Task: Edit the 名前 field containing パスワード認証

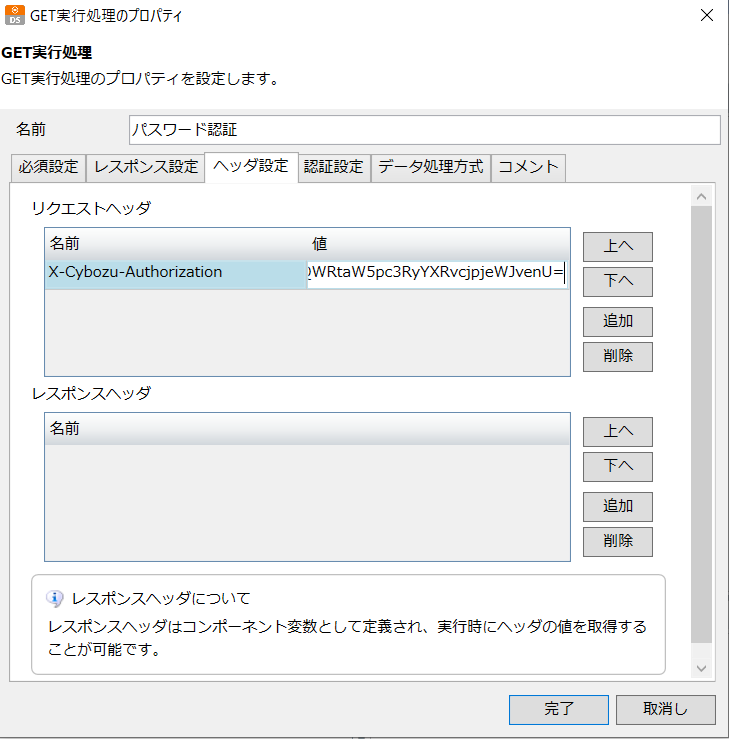Action: pos(425,130)
